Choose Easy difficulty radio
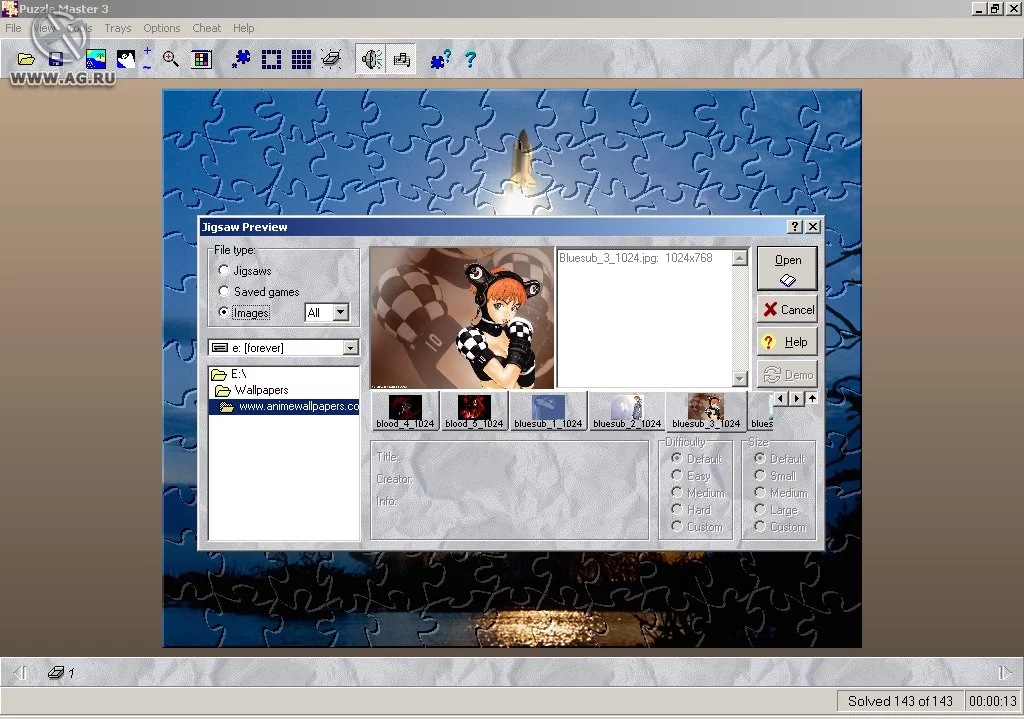 pyautogui.click(x=677, y=475)
